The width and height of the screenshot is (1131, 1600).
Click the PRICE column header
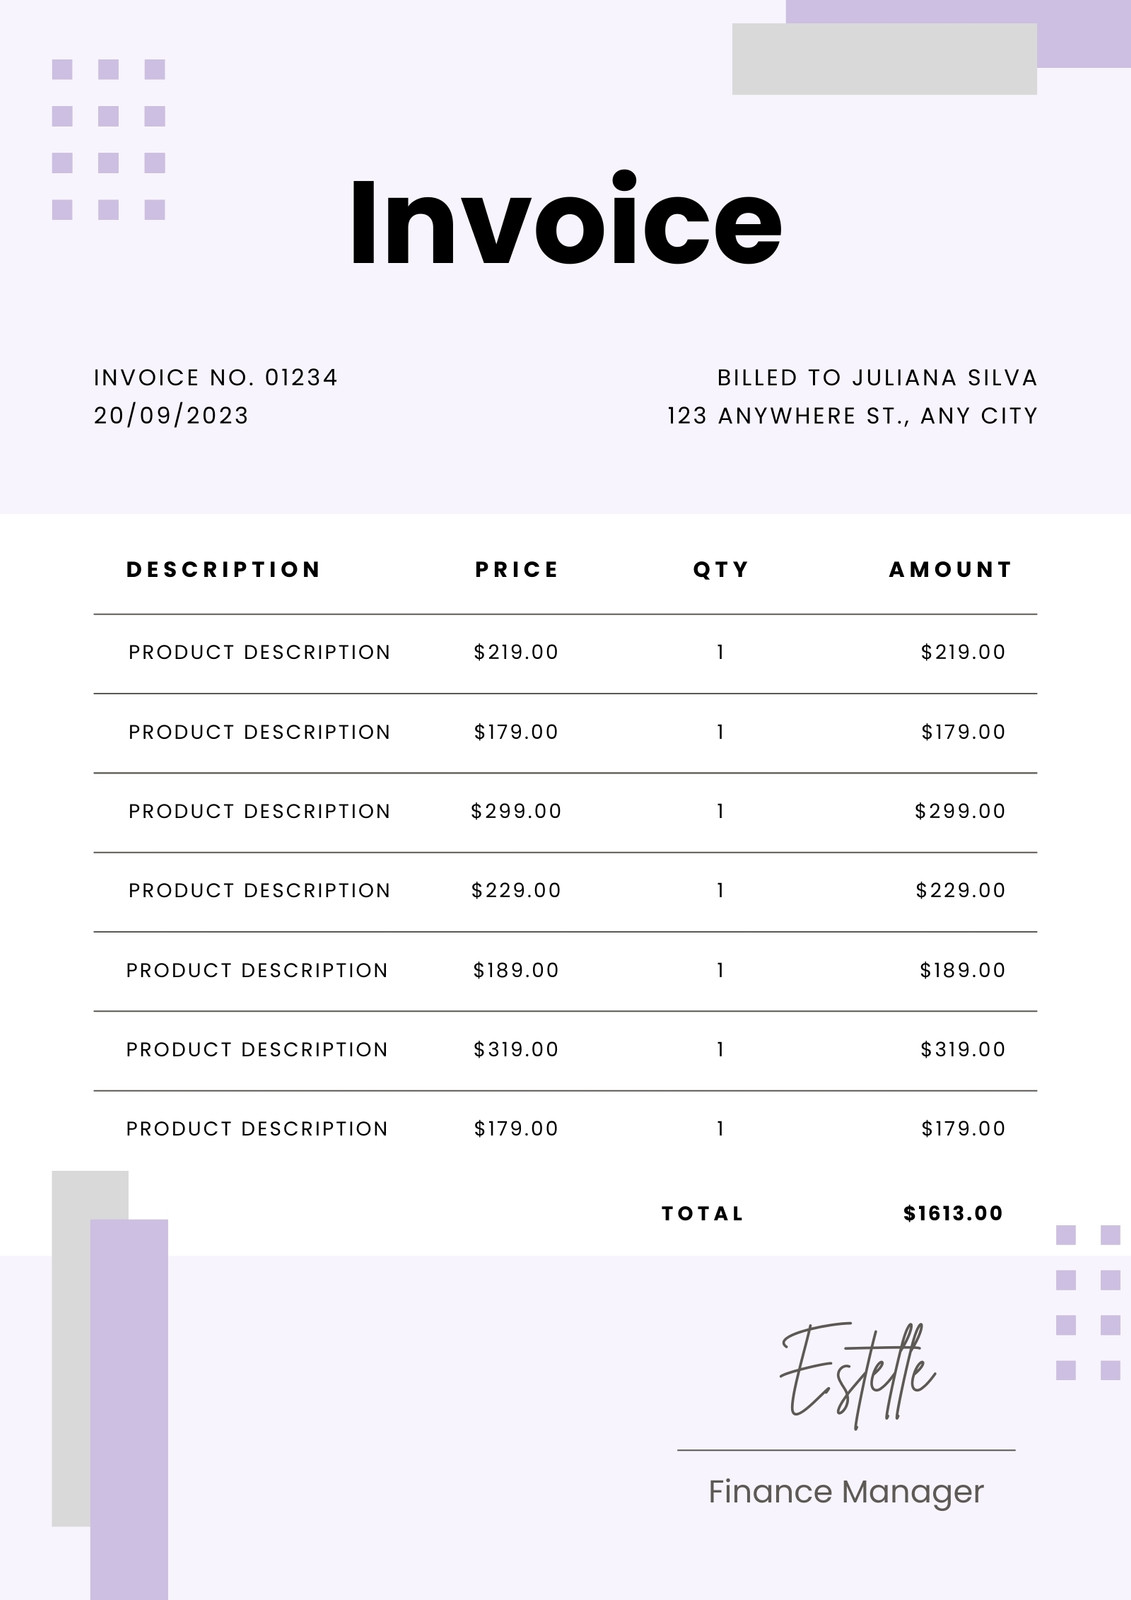pyautogui.click(x=517, y=570)
